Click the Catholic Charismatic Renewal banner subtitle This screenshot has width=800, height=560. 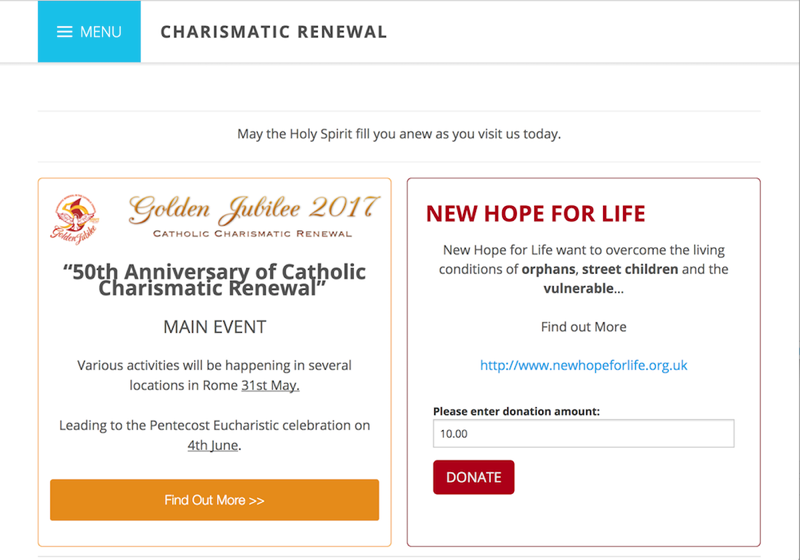click(253, 234)
